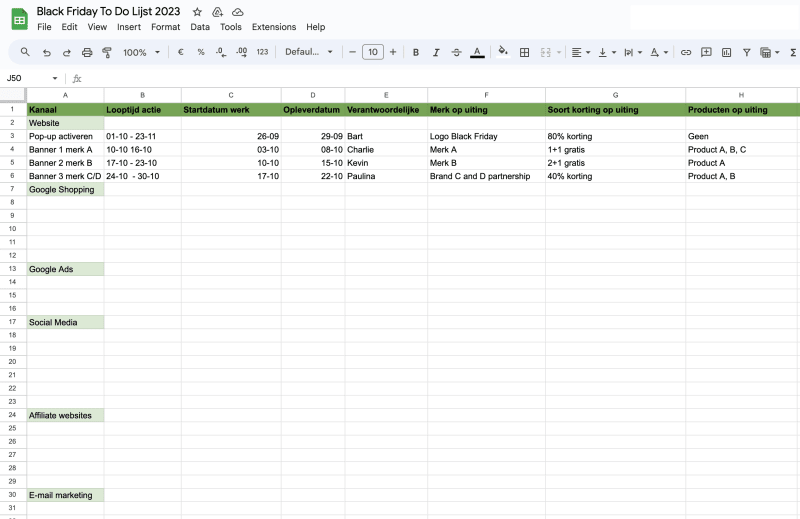Select the Google Shopping cell
This screenshot has width=800, height=519.
click(x=65, y=189)
